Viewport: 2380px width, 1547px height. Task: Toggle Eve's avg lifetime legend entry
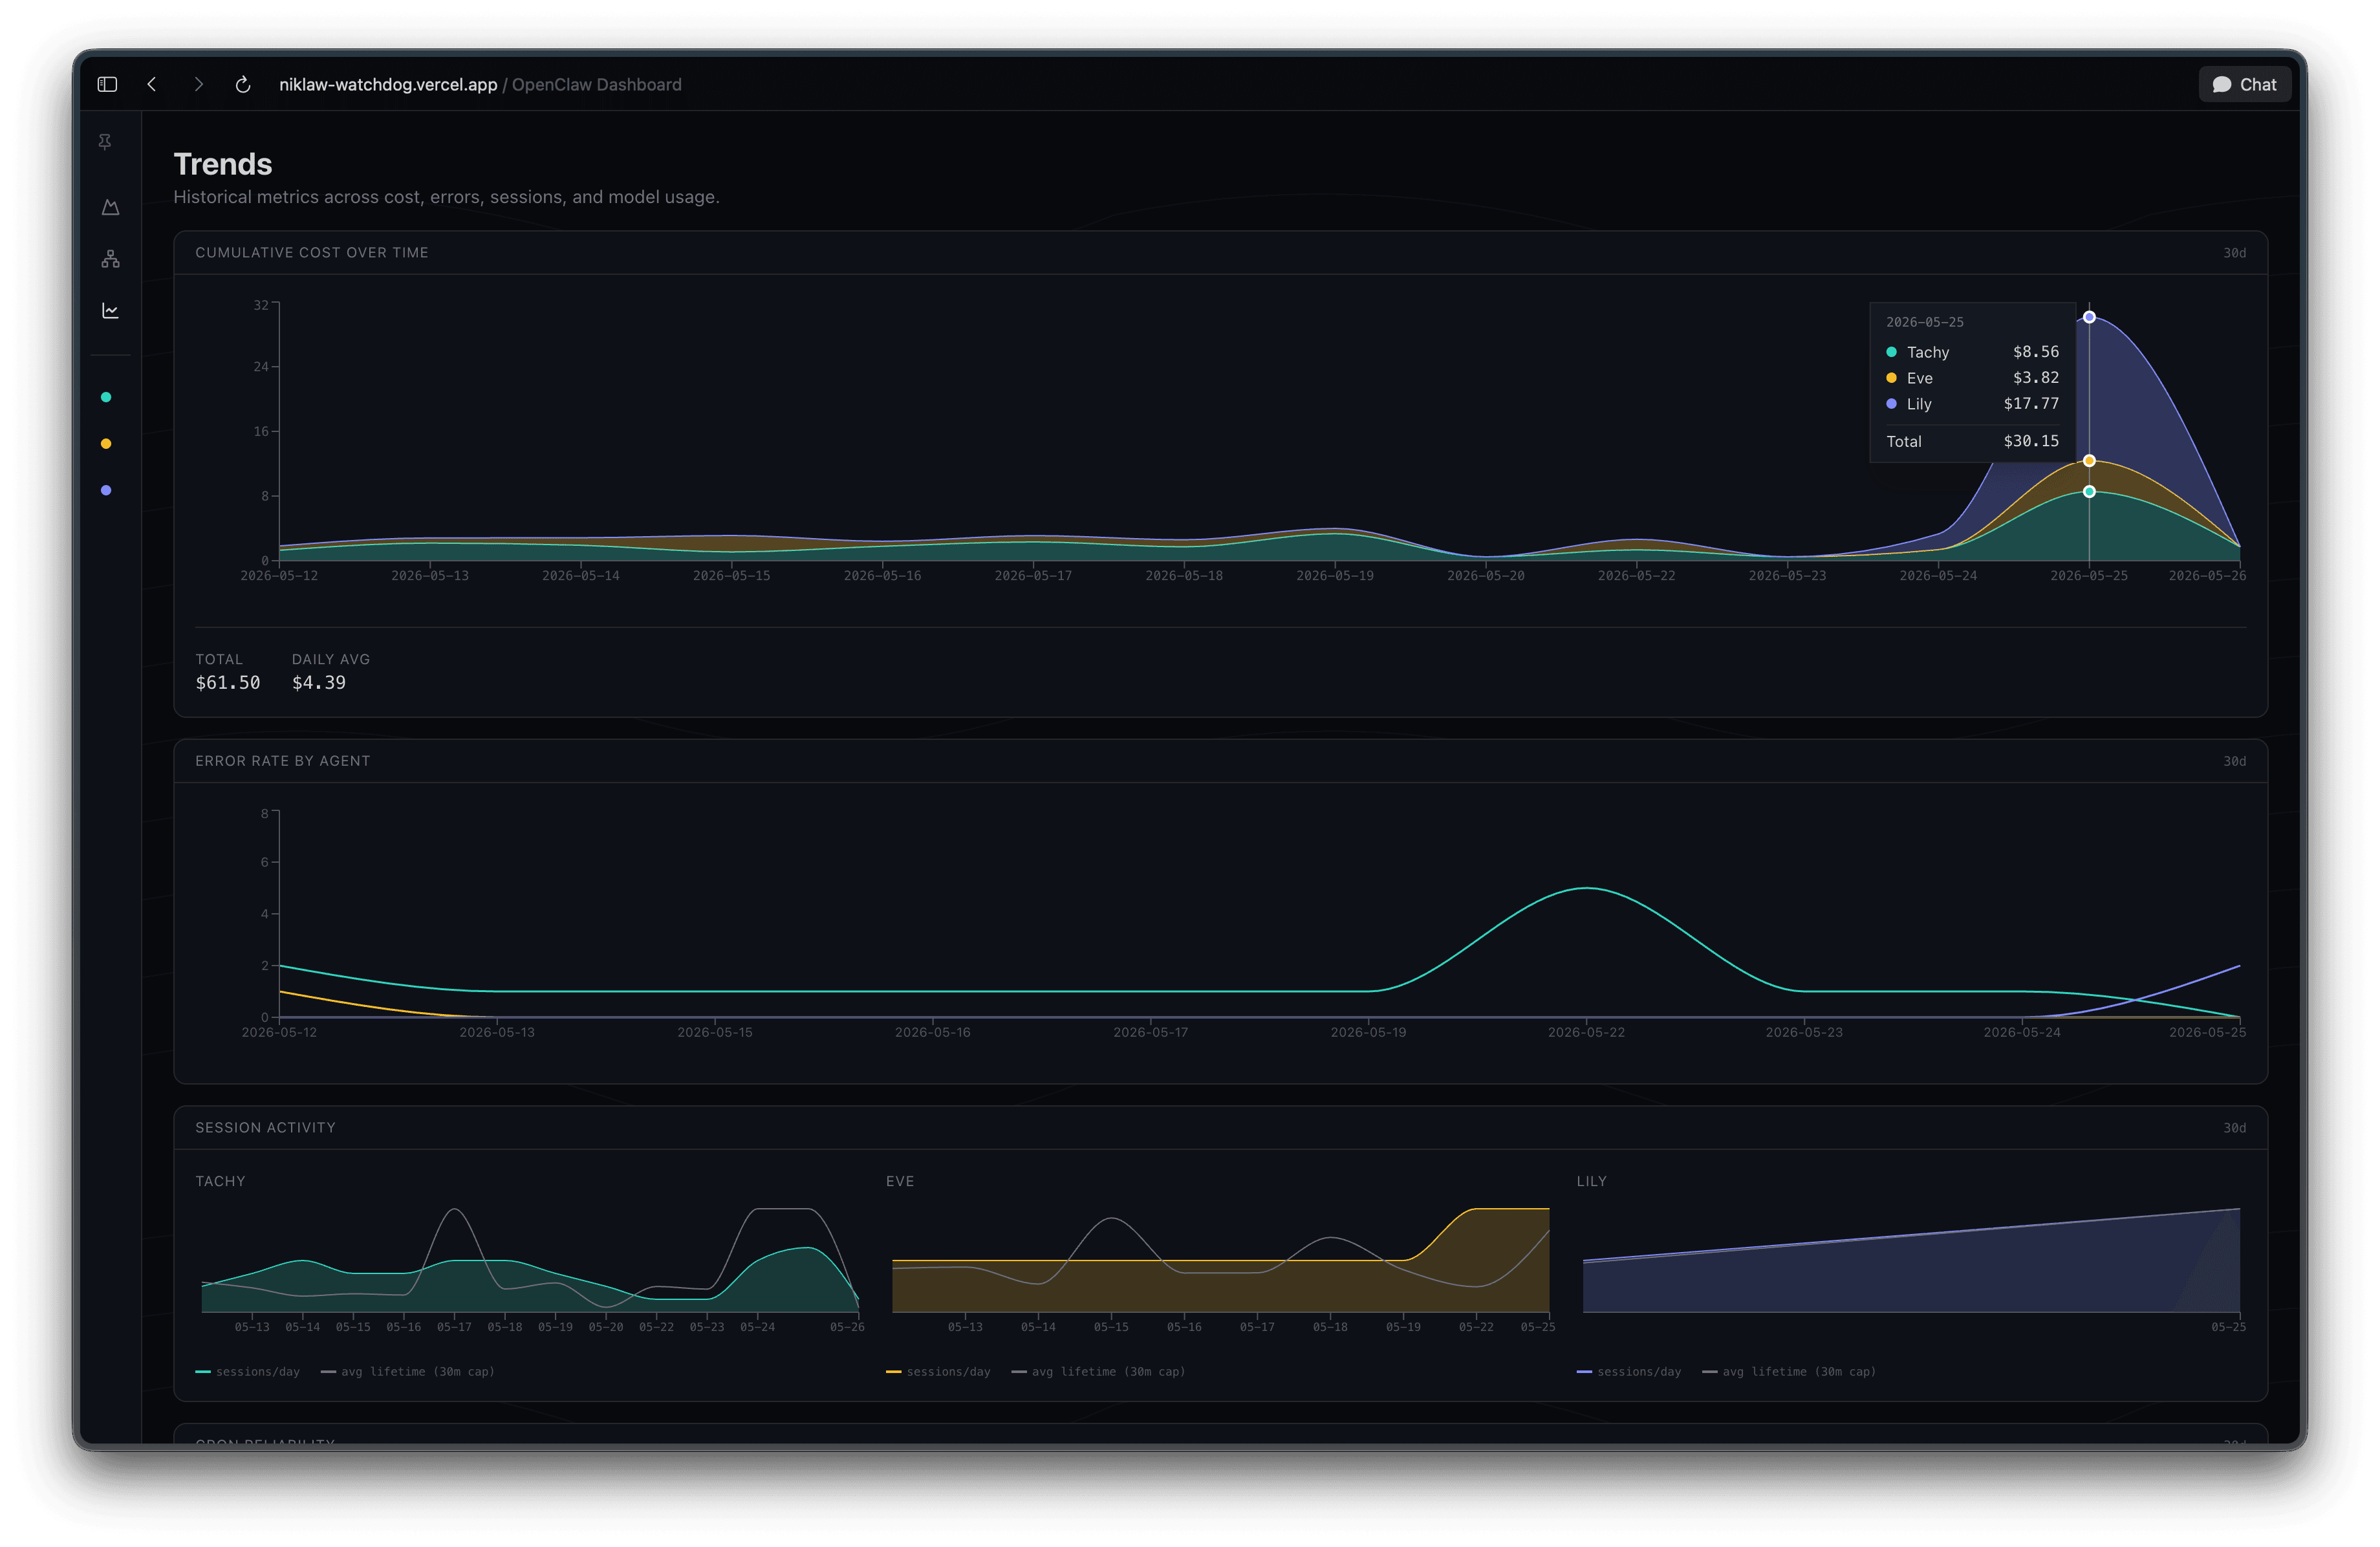[x=1098, y=1372]
